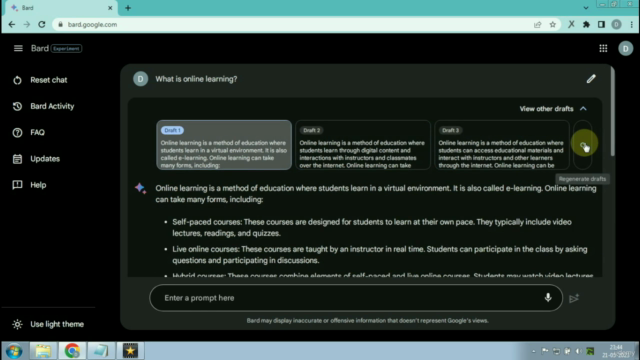Open a new browser tab

(x=128, y=8)
